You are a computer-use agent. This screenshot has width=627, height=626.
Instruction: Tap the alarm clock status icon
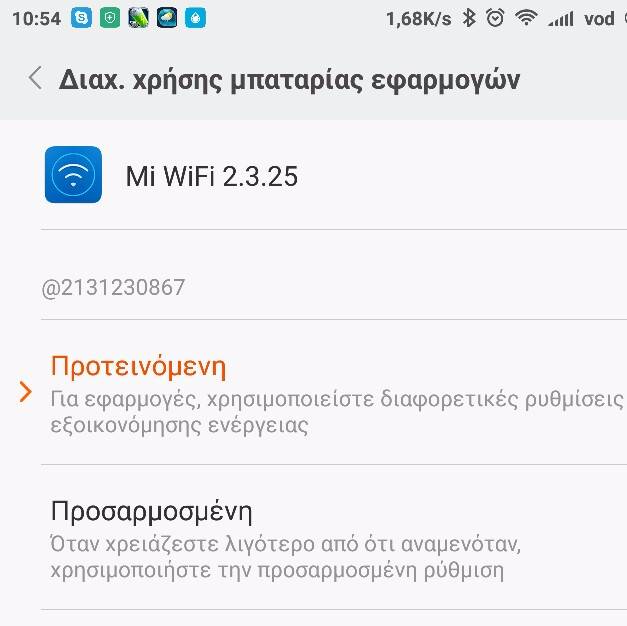[x=495, y=18]
